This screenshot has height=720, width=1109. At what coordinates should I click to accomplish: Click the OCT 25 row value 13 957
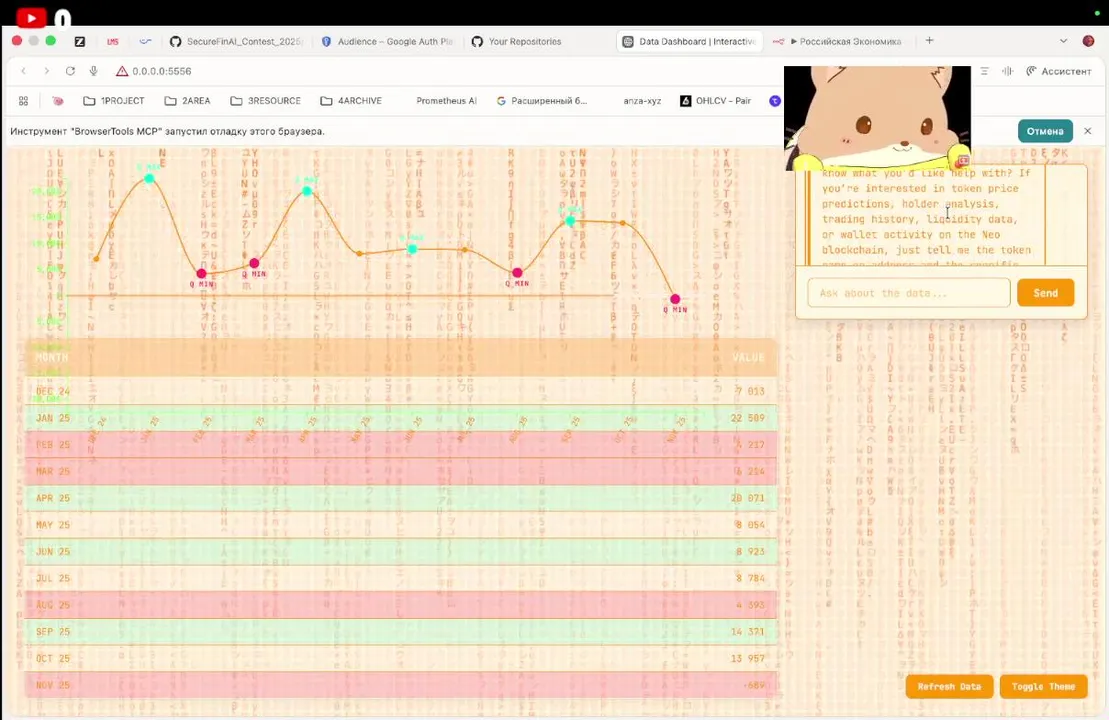748,658
